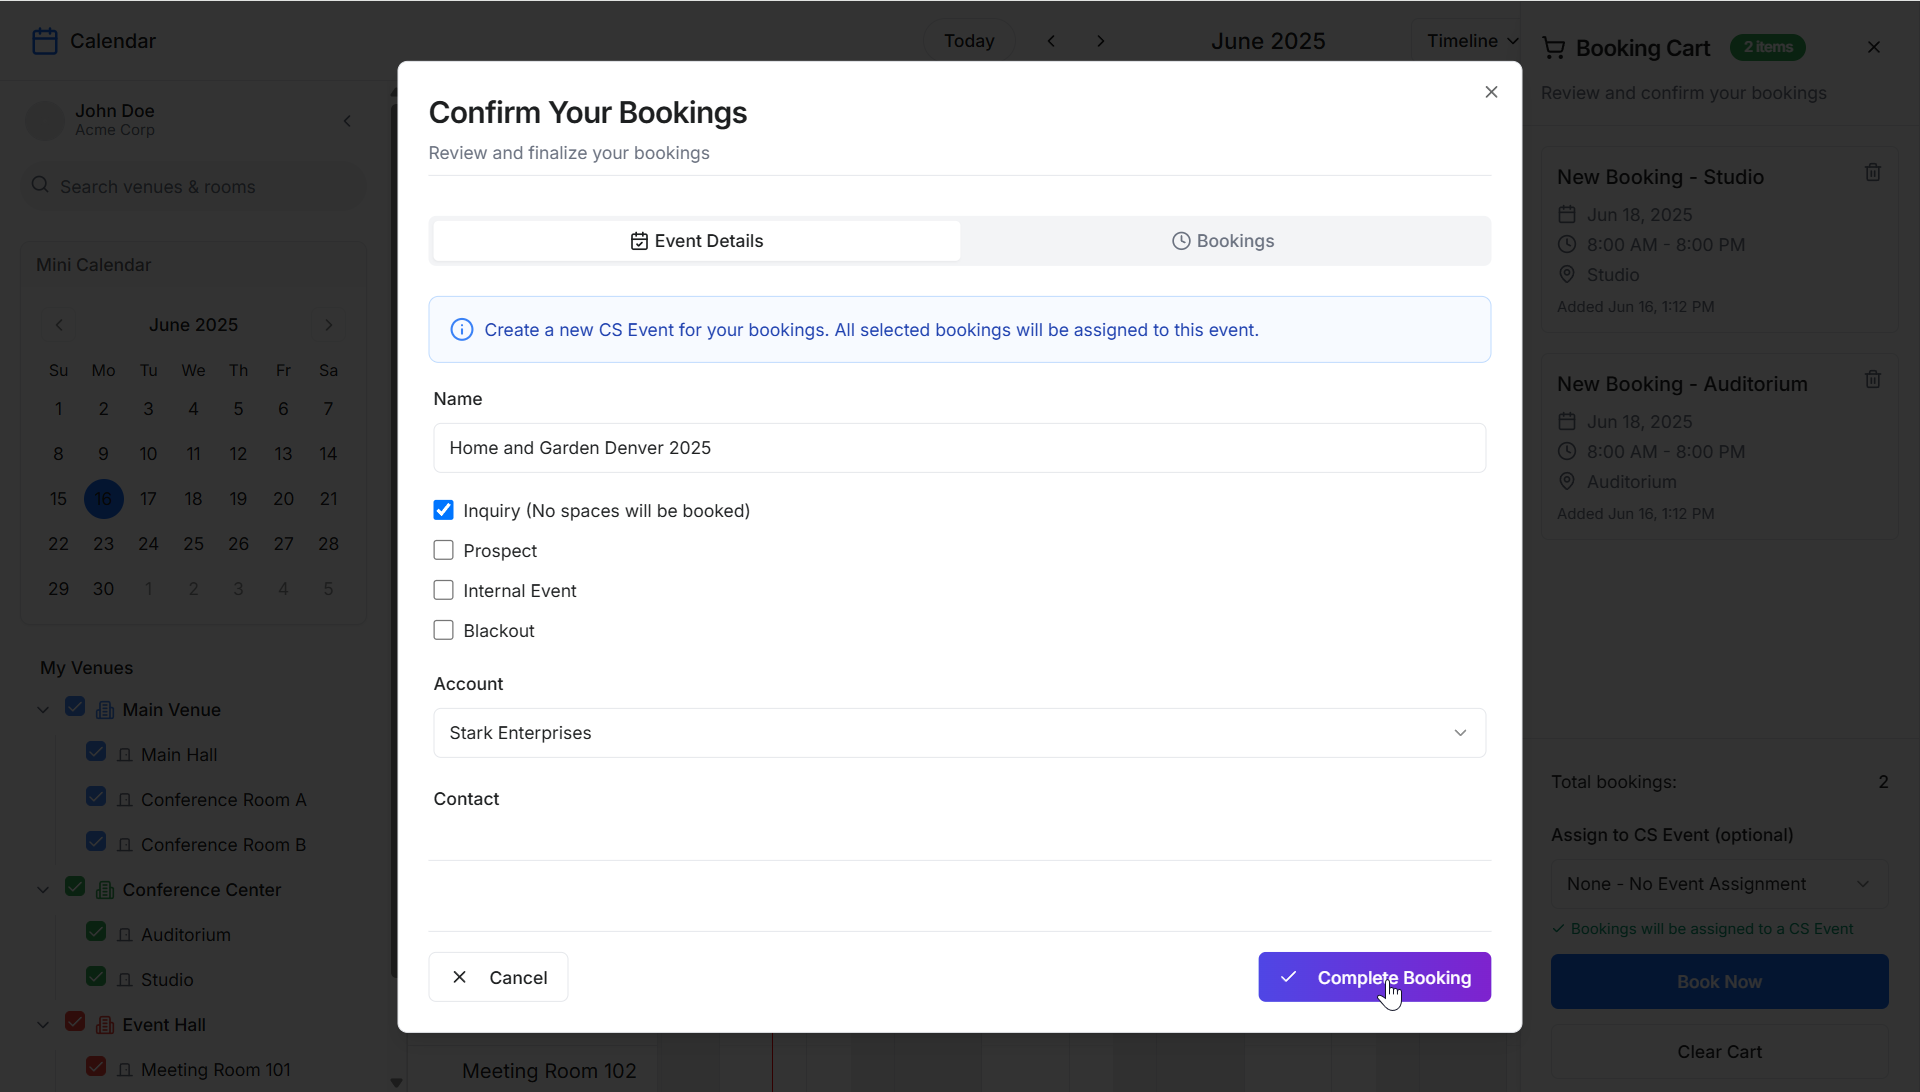Click John Doe's avatar
Image resolution: width=1920 pixels, height=1092 pixels.
pos(44,120)
